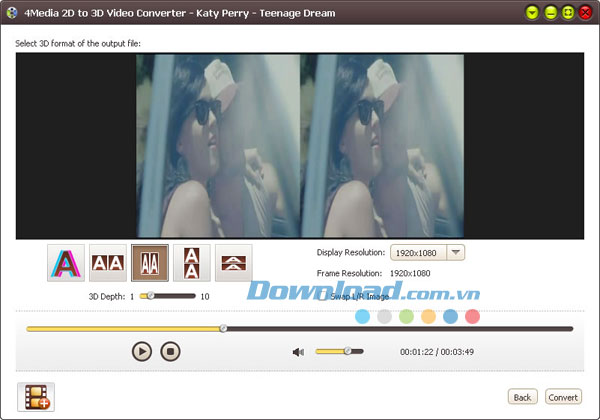The height and width of the screenshot is (420, 600).
Task: Toggle the Swap L/R Image checkbox
Action: (323, 296)
